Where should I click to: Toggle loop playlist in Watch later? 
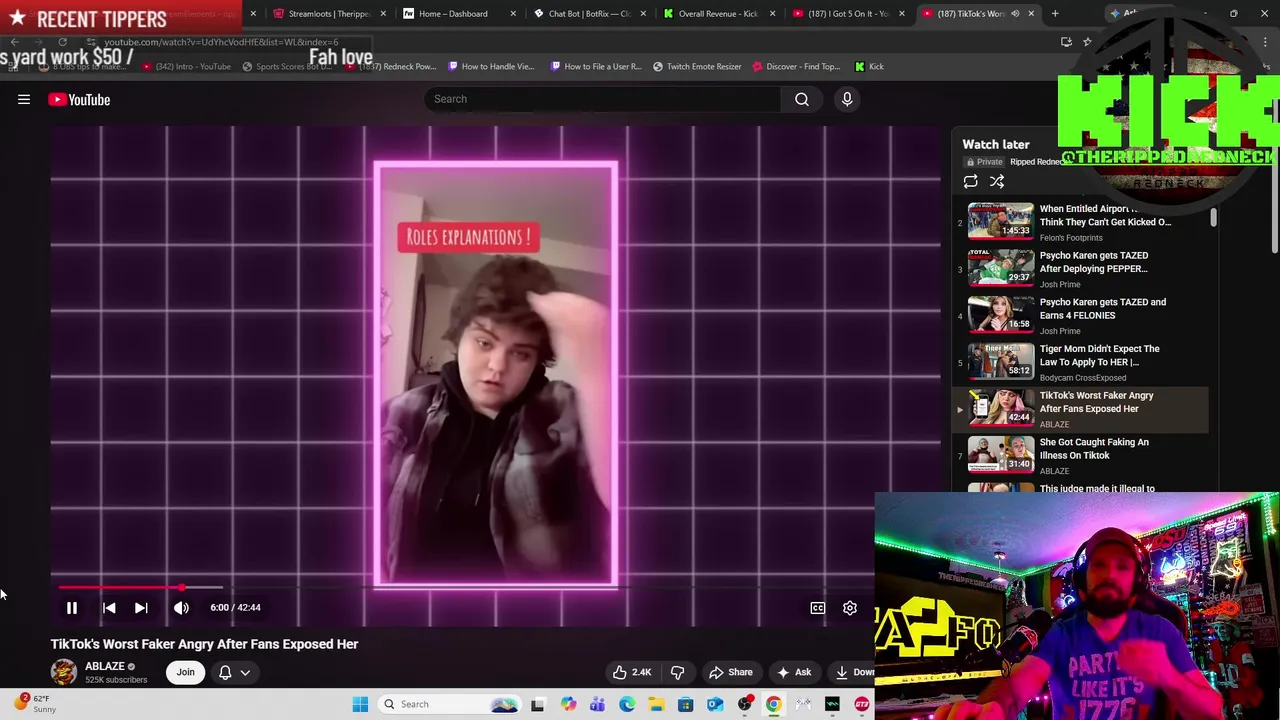[970, 181]
